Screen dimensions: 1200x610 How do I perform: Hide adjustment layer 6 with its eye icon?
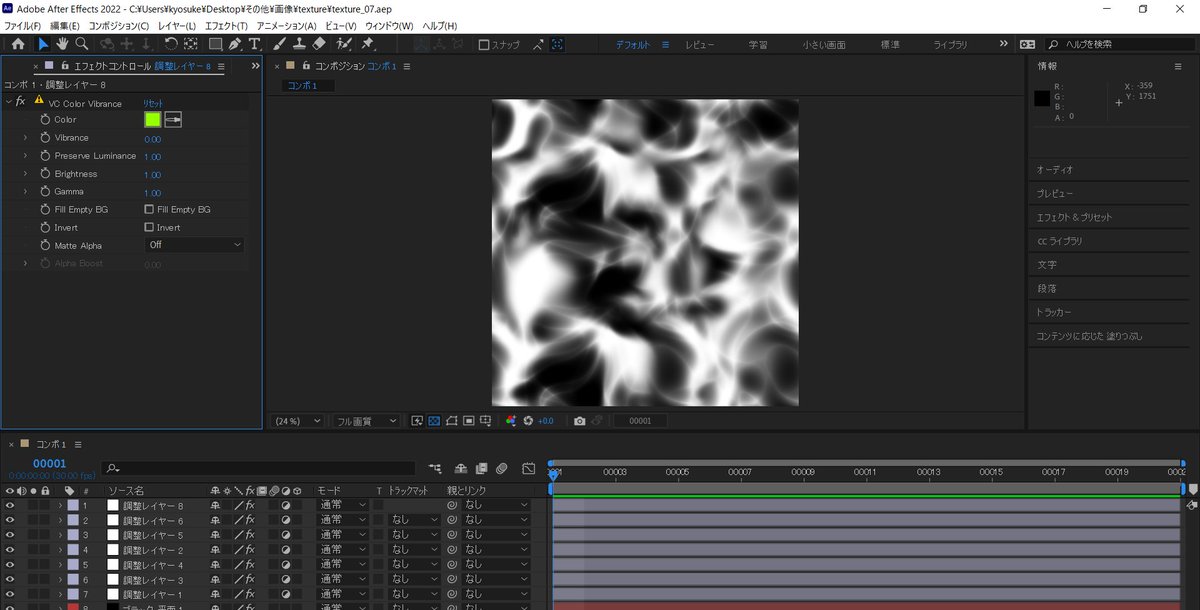(10, 521)
